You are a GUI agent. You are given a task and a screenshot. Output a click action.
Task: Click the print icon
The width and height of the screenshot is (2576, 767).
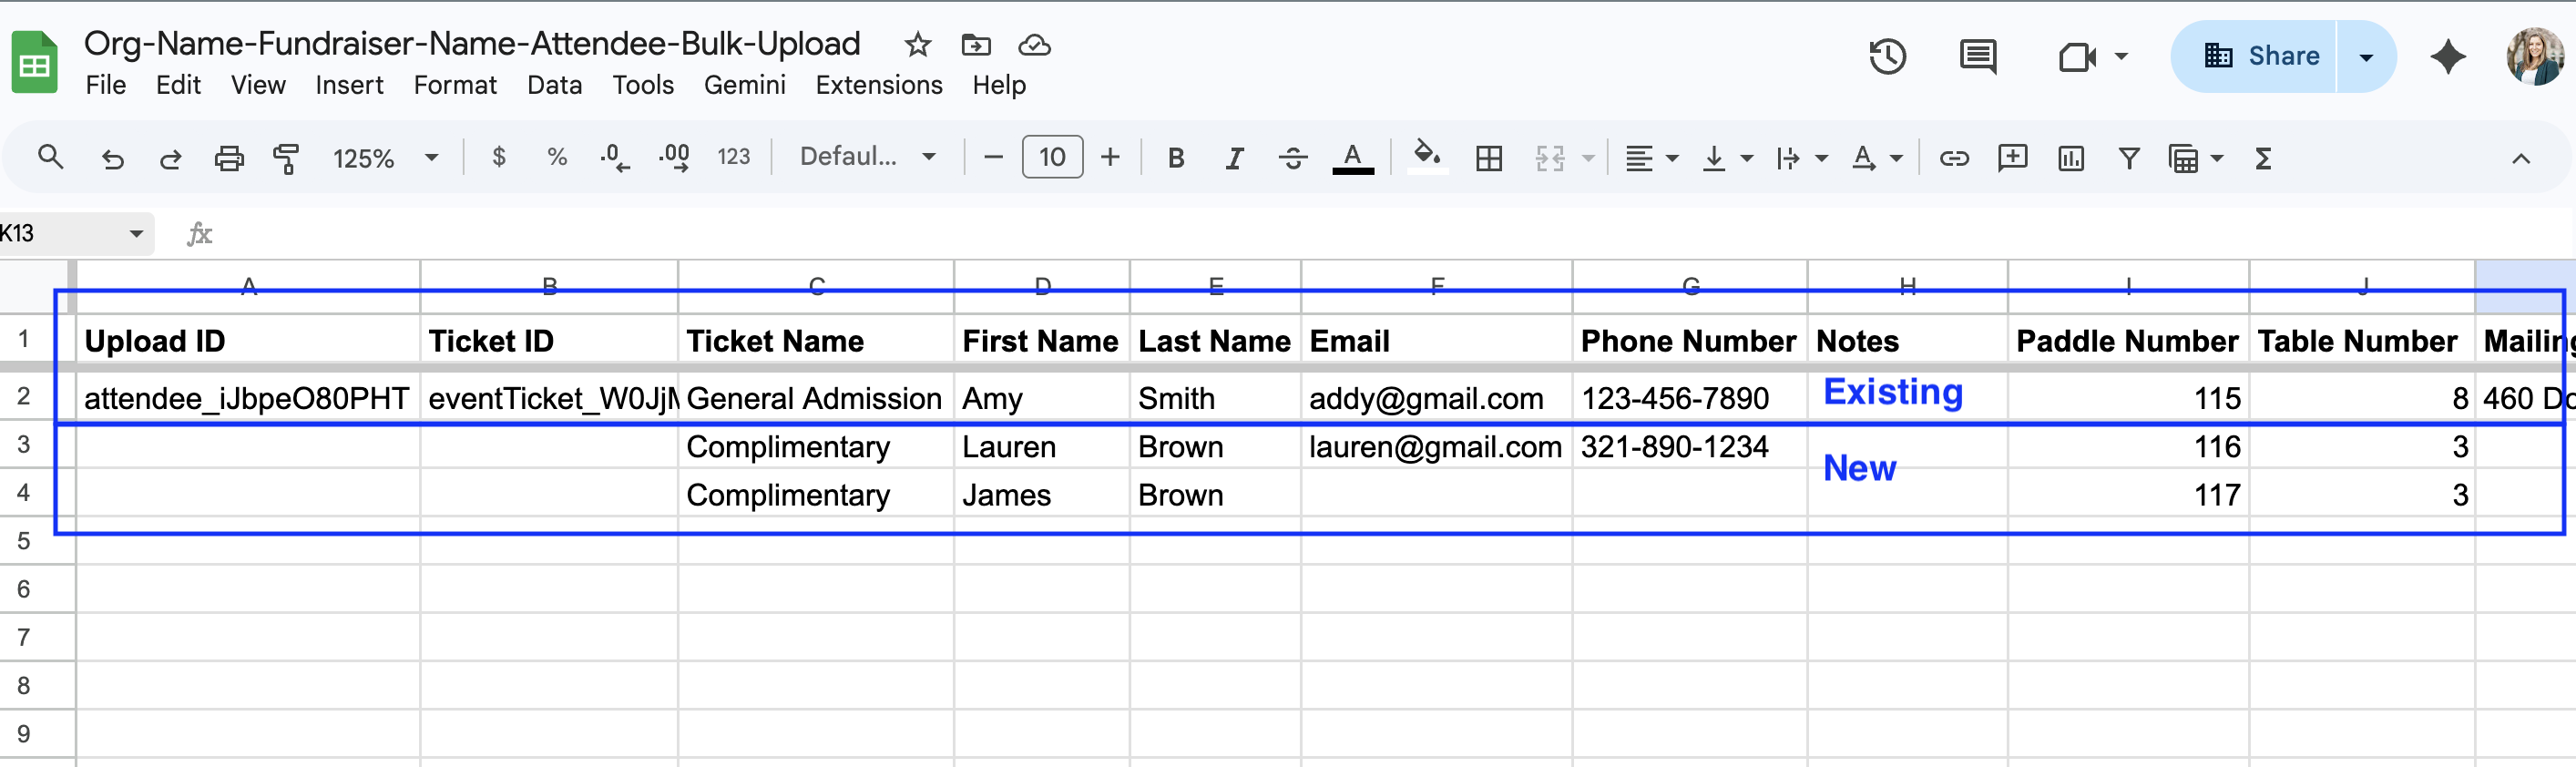coord(229,158)
